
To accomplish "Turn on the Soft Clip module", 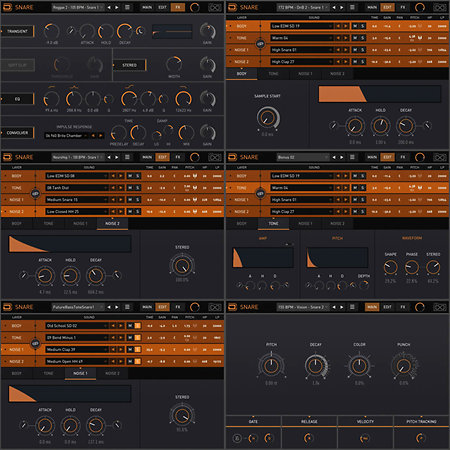I will pyautogui.click(x=17, y=65).
